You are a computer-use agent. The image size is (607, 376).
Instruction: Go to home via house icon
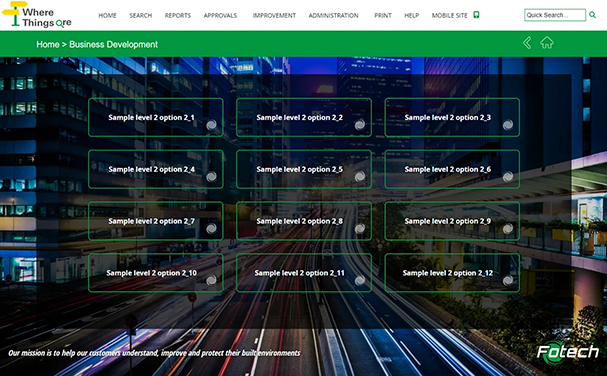click(547, 43)
